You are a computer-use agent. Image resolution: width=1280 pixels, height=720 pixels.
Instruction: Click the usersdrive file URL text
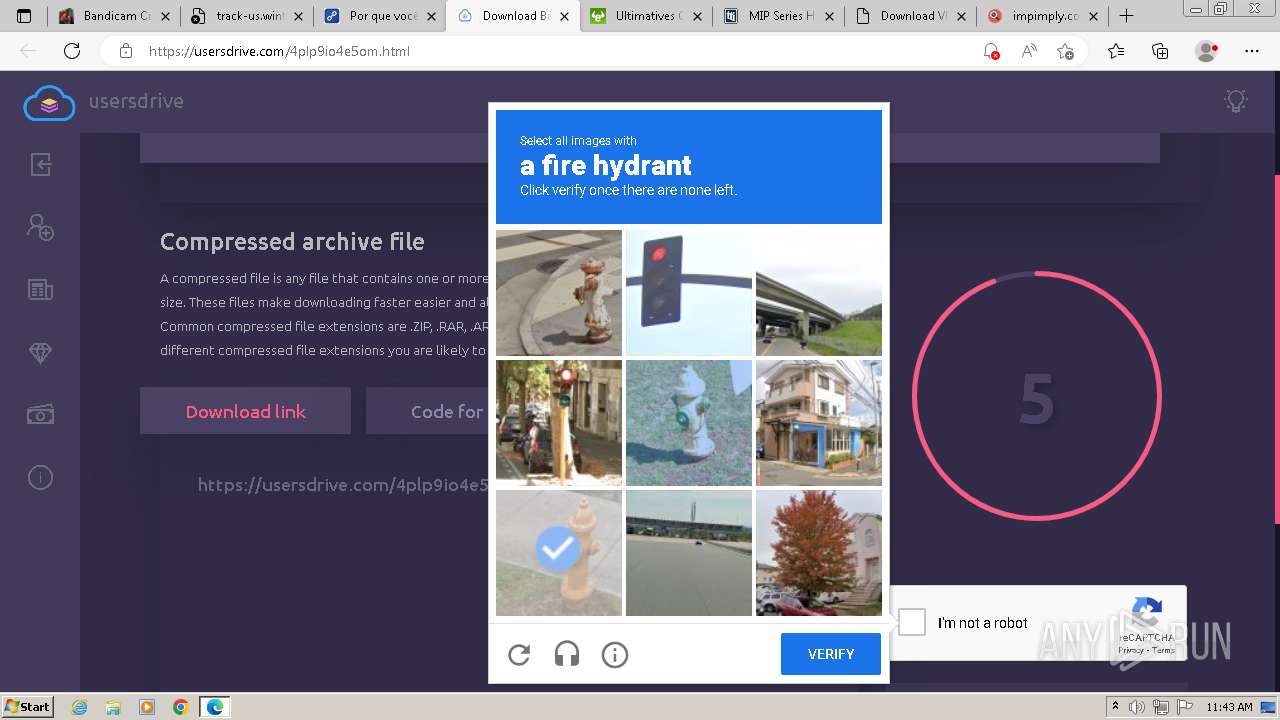(343, 485)
